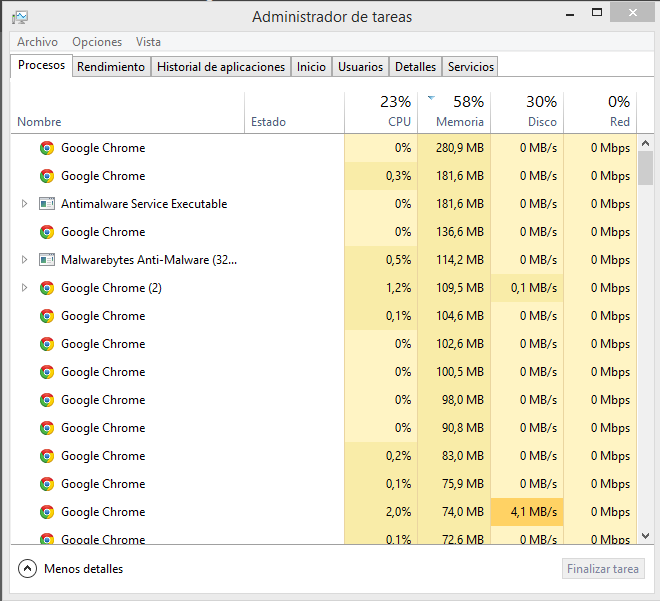Click the Google Chrome (2) name
Image resolution: width=660 pixels, height=601 pixels.
[111, 288]
